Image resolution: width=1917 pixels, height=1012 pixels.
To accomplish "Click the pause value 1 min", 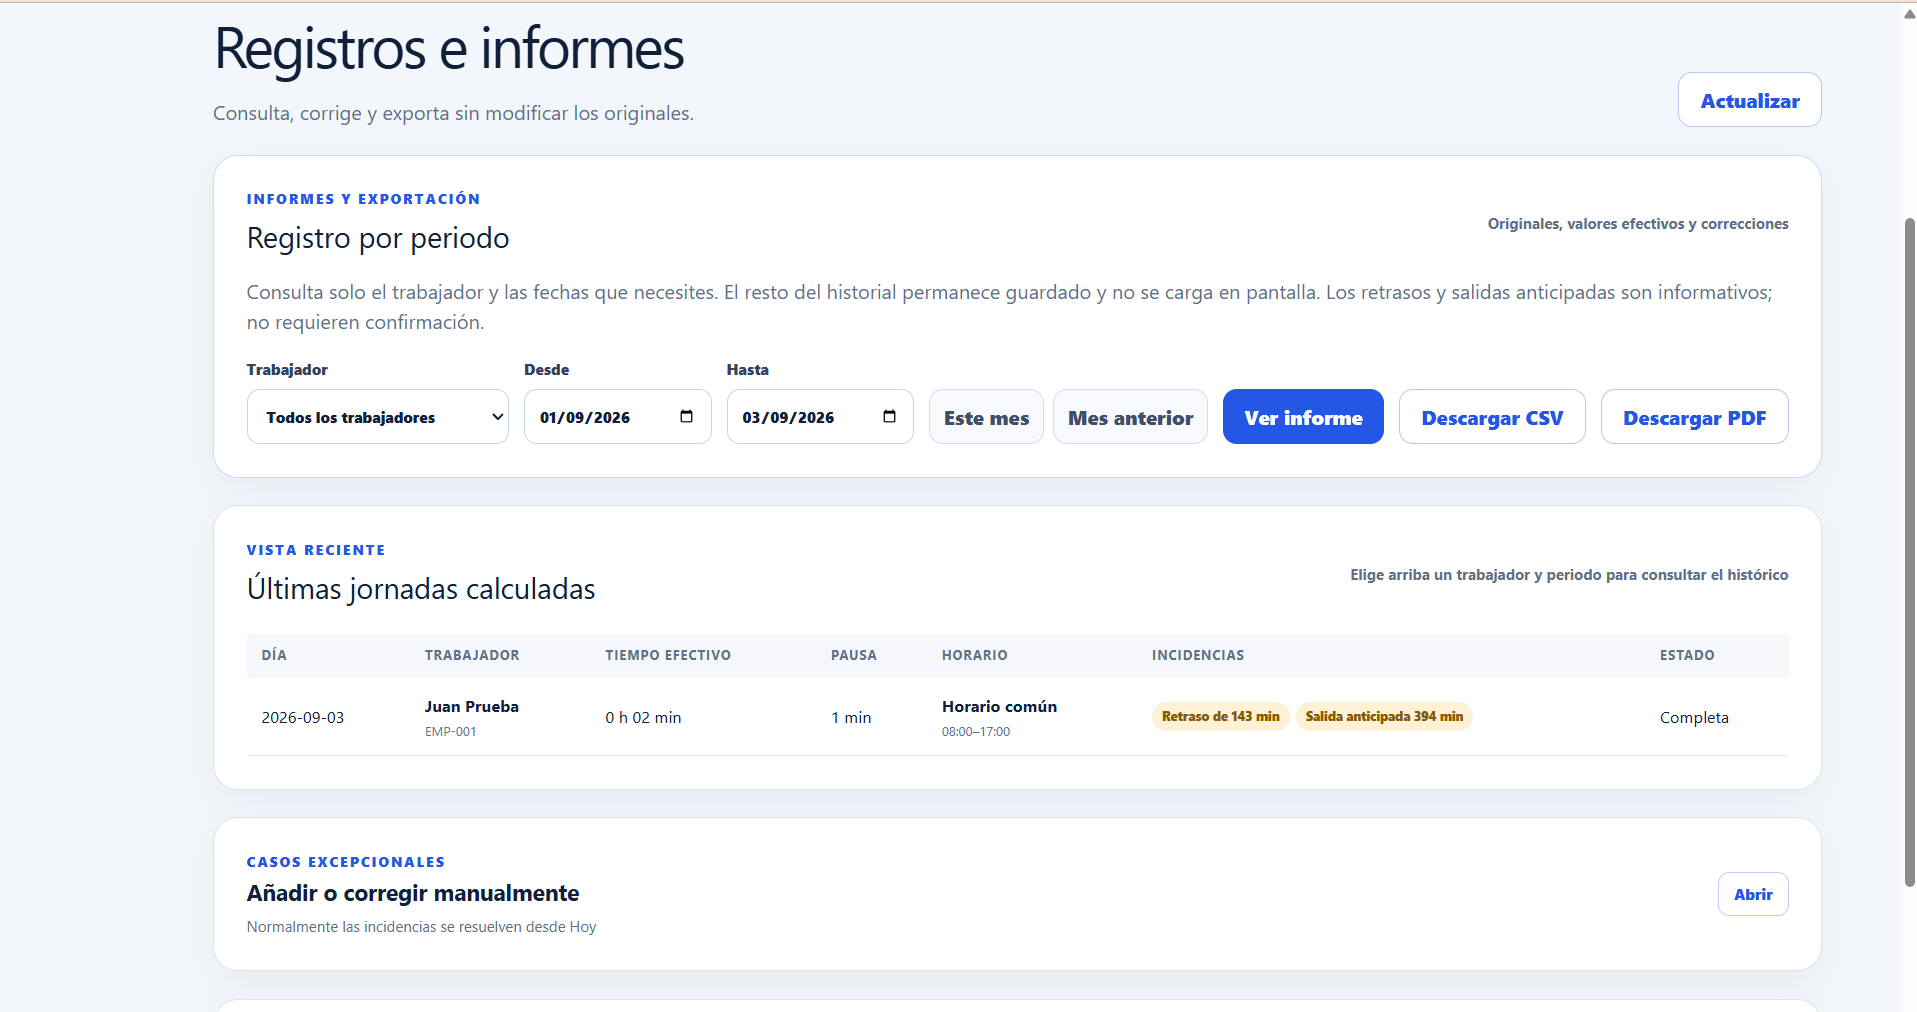I will [x=851, y=718].
